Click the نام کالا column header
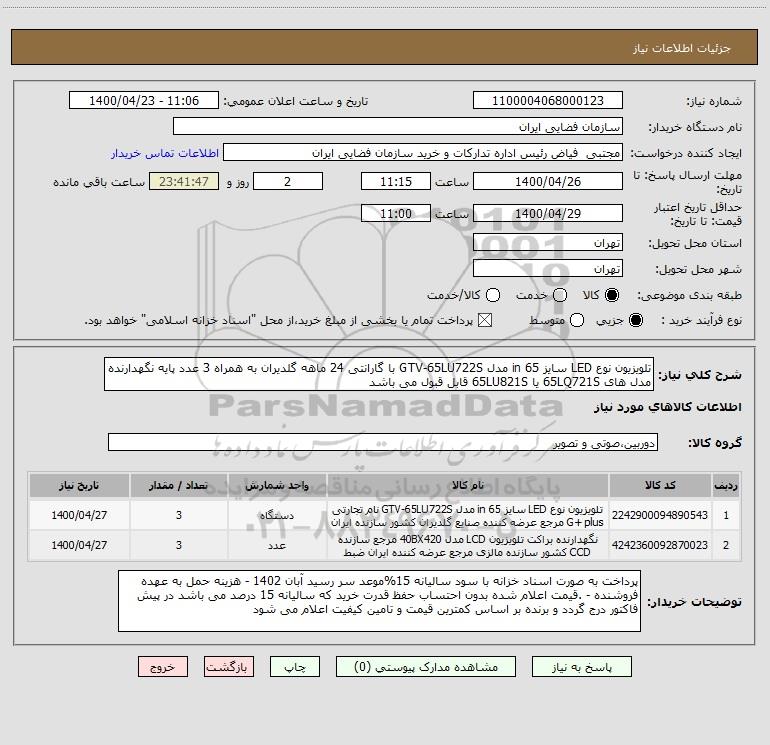The image size is (770, 745). tap(468, 486)
